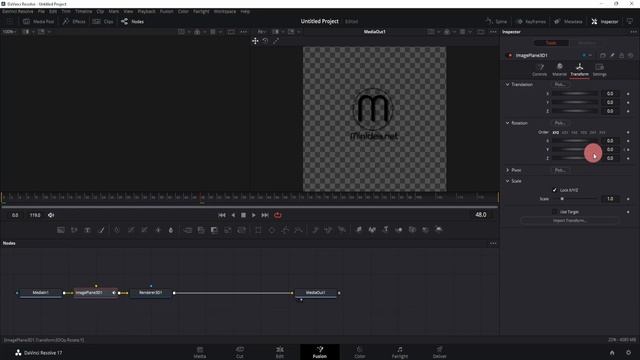This screenshot has height=360, width=640.
Task: Toggle the Nodes panel button
Action: pyautogui.click(x=132, y=21)
